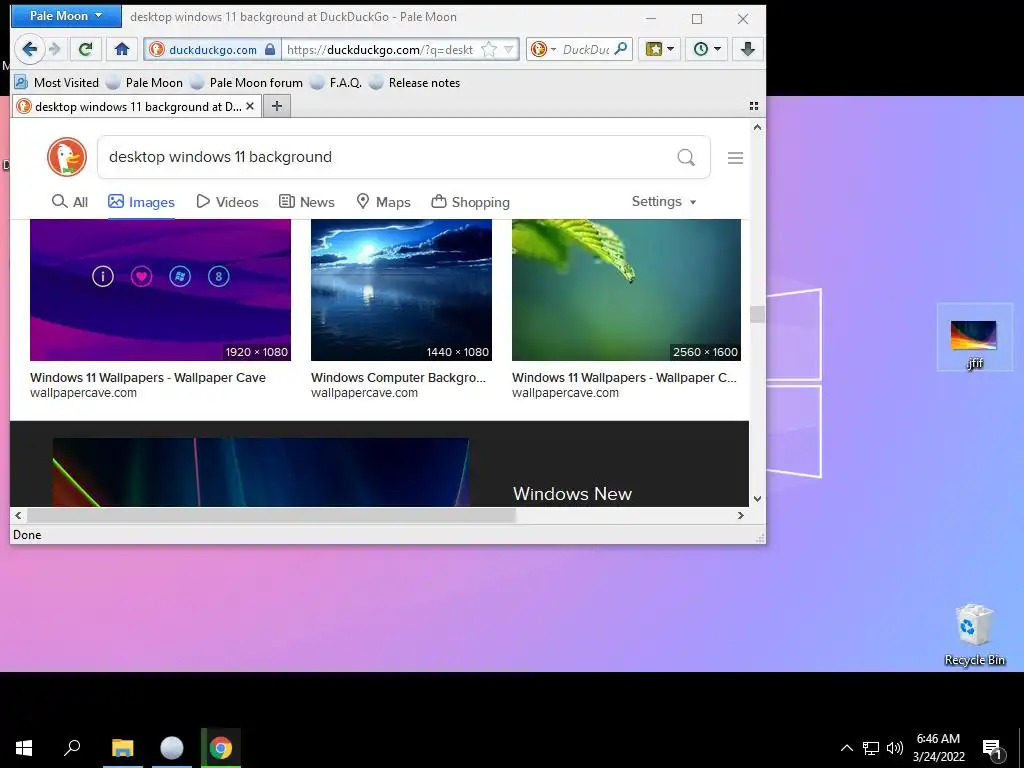Click the padlock site security icon
Screen dimensions: 1024x768
270,49
